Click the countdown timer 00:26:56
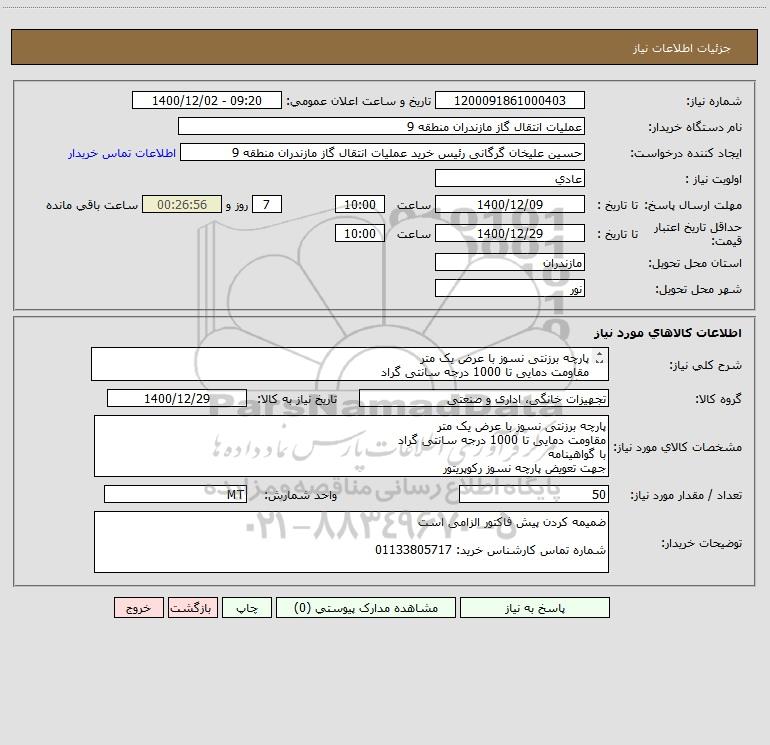The width and height of the screenshot is (770, 745). 182,204
